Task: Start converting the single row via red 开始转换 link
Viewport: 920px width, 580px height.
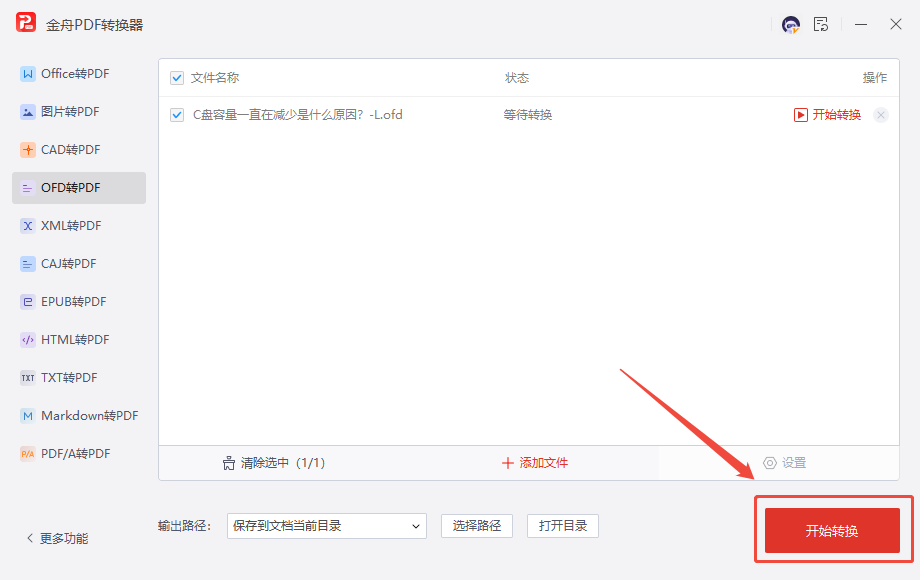Action: [x=827, y=115]
